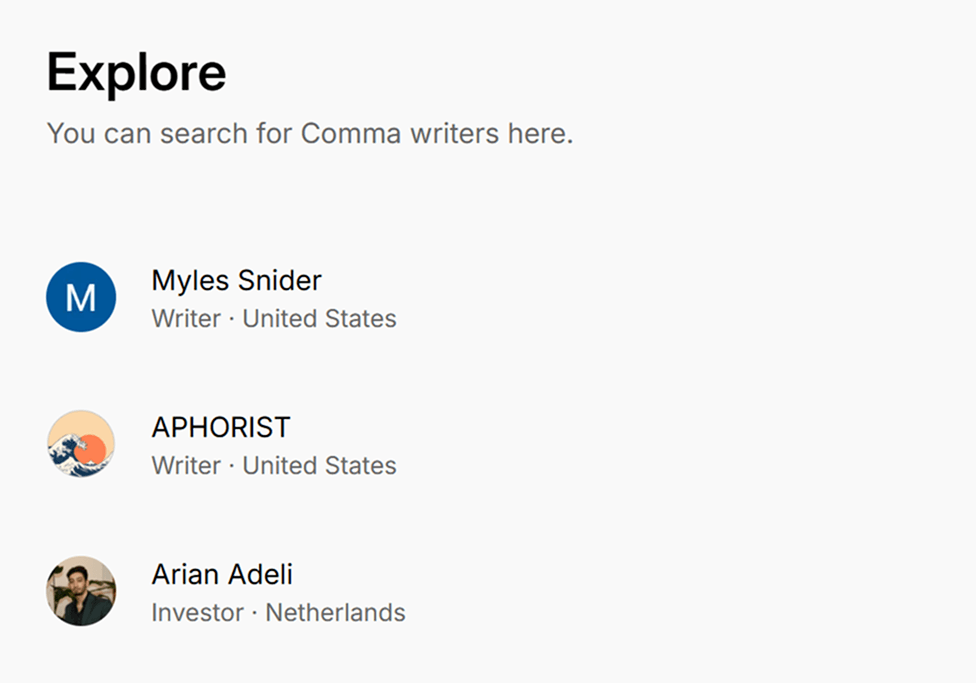
Task: Click the word "search" in the description
Action: 204,133
